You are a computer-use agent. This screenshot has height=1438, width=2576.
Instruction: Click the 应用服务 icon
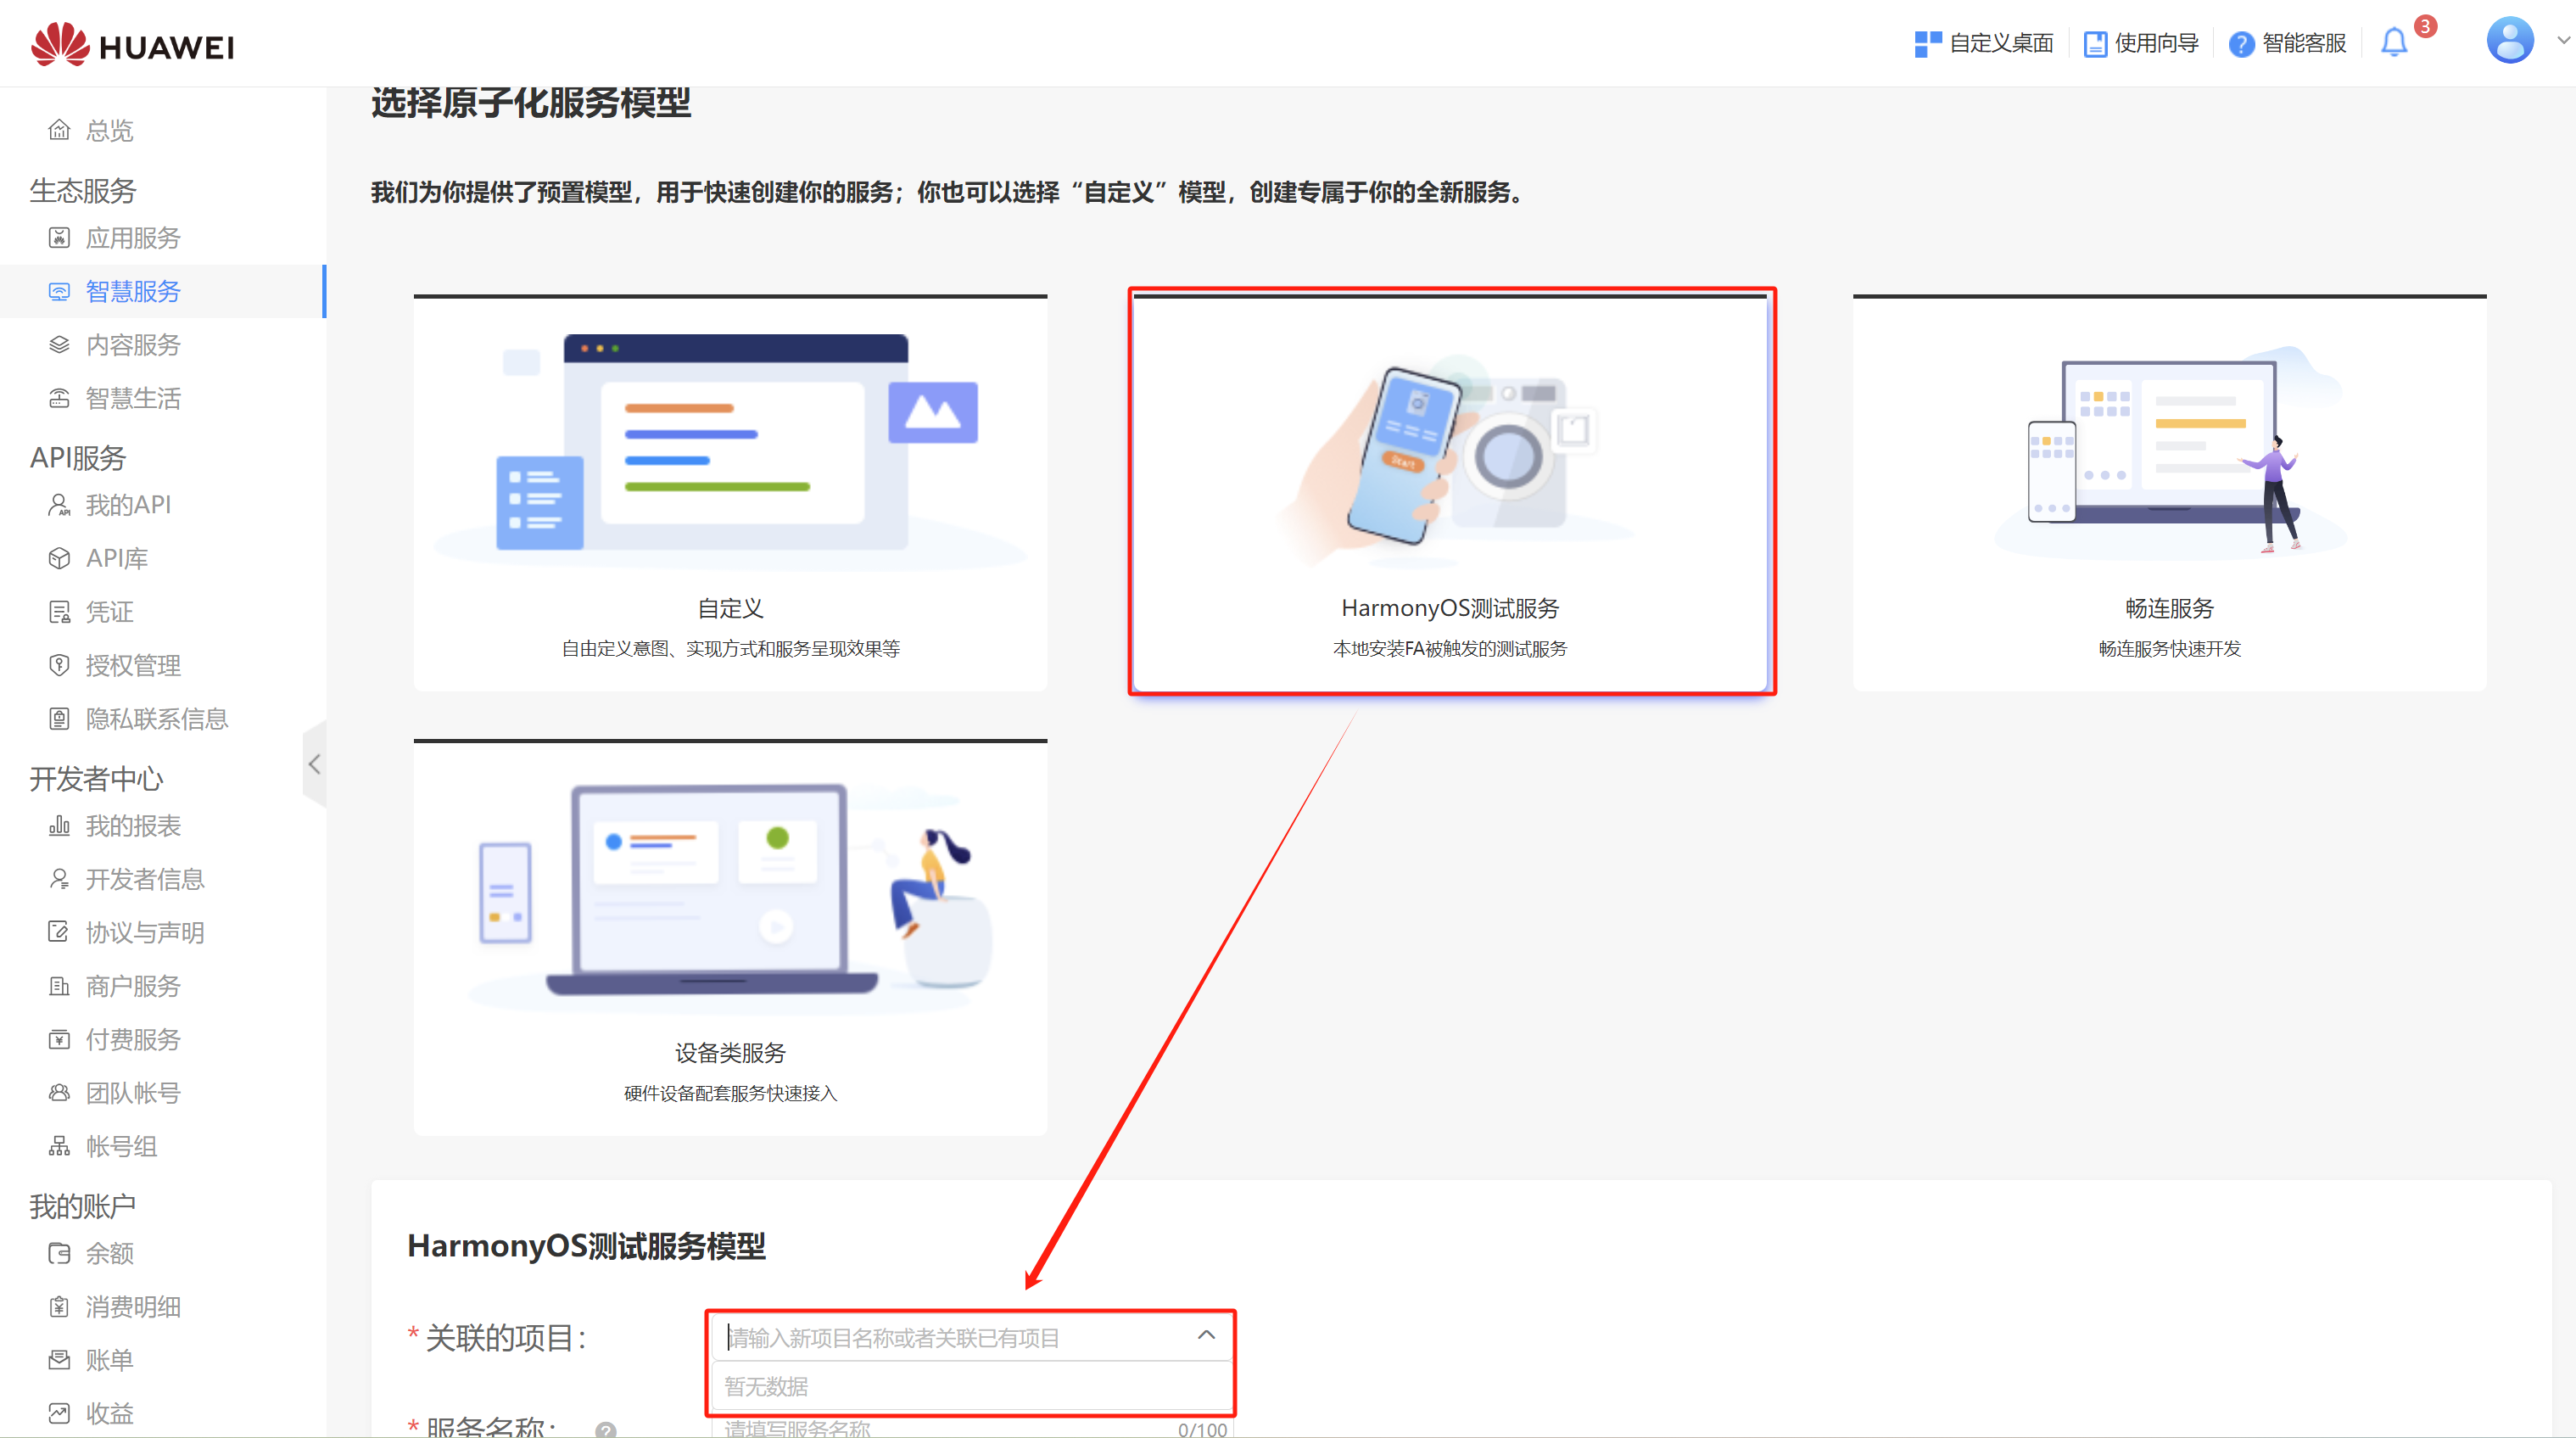(60, 237)
